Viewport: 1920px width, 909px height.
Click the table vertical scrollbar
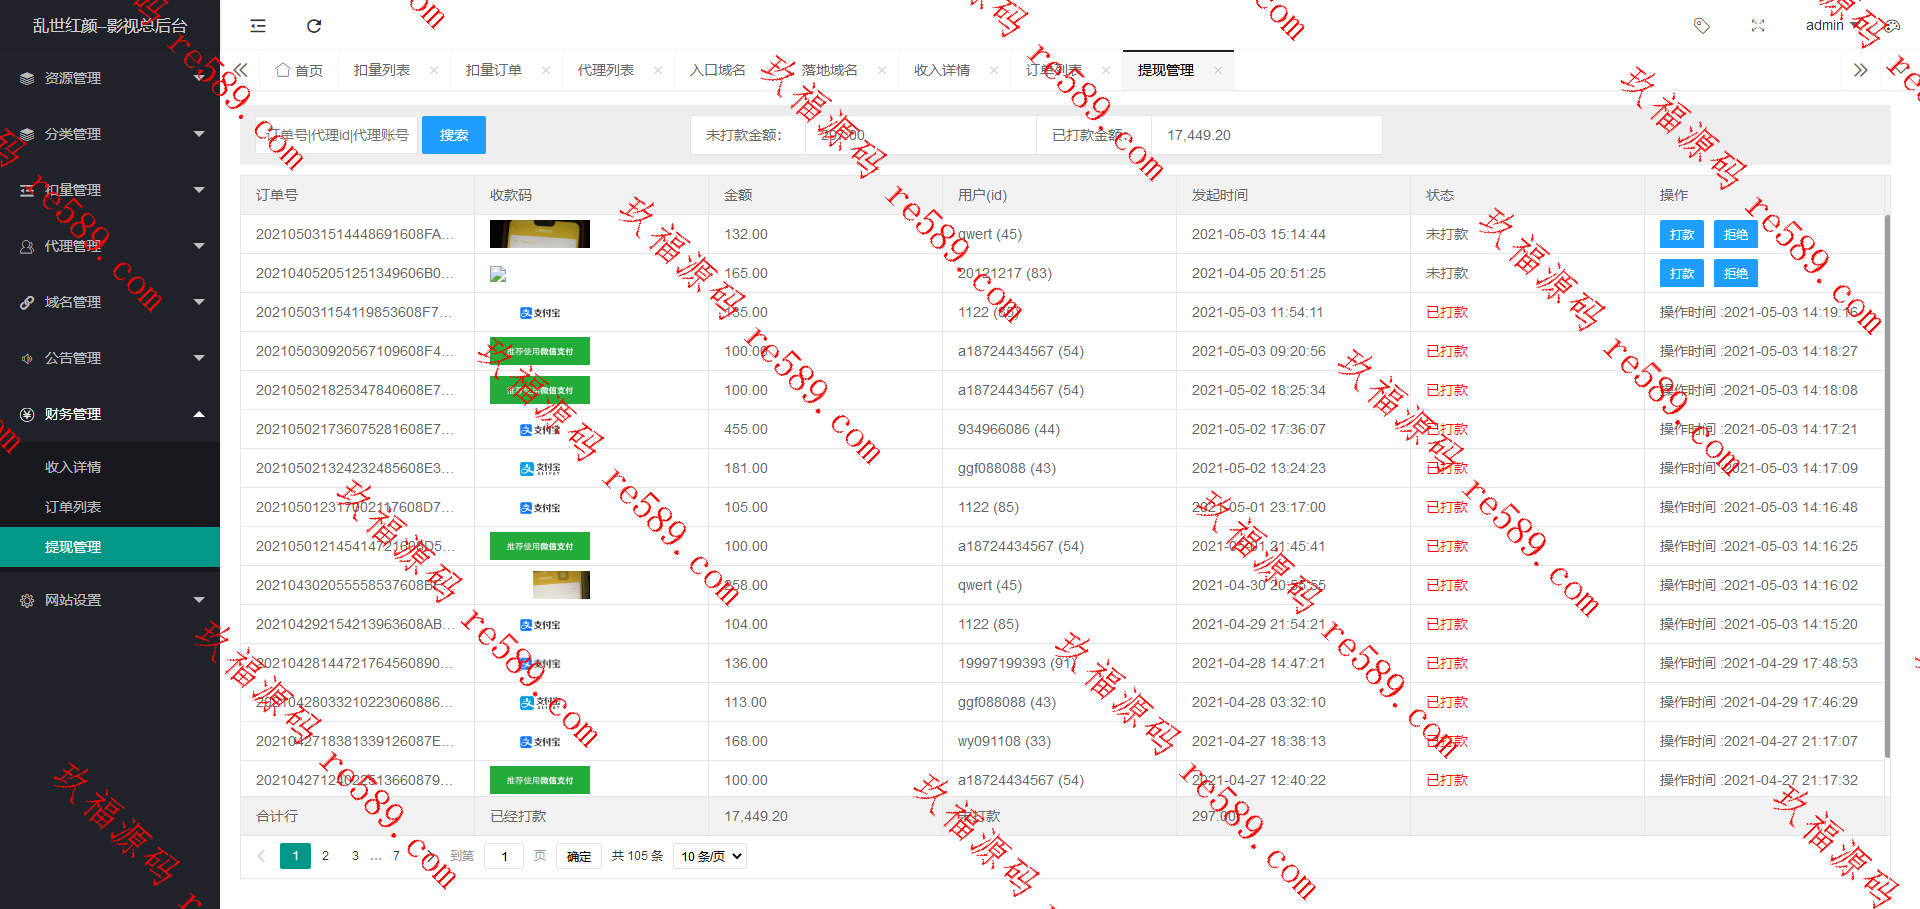[1887, 486]
